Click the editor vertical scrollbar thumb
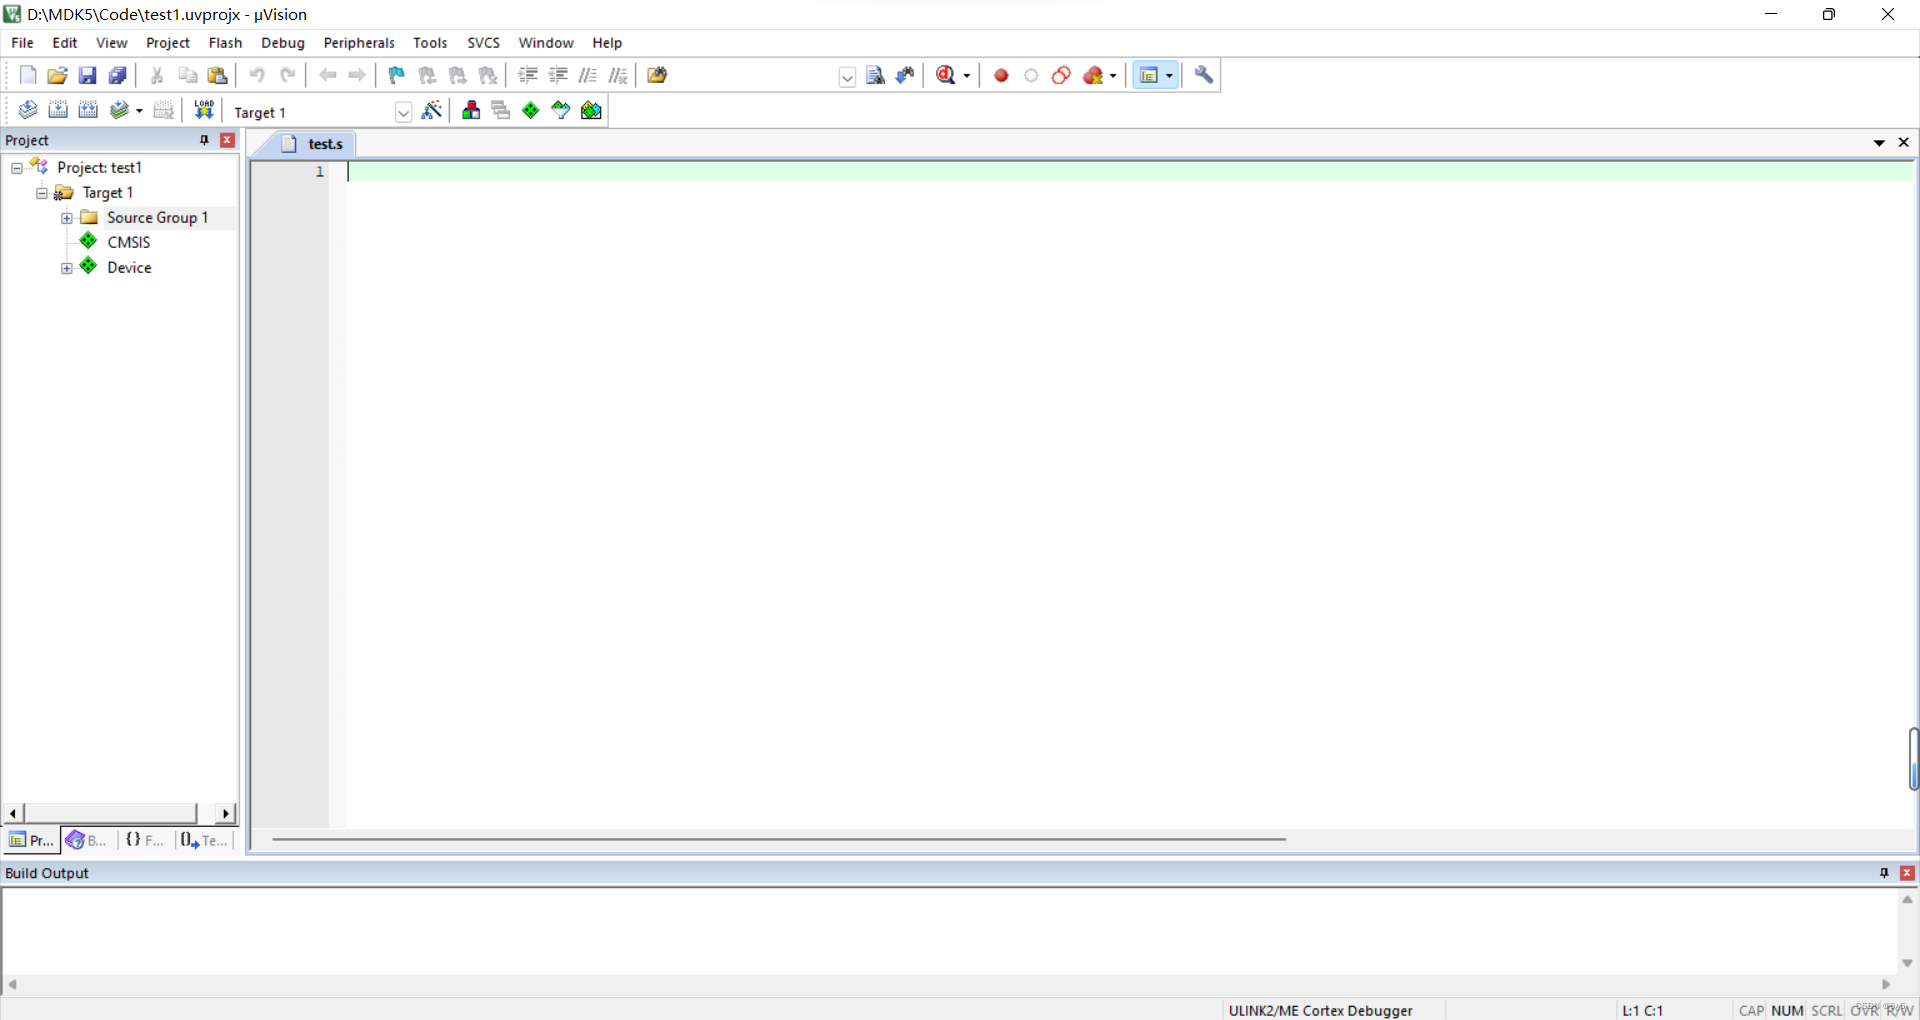 (x=1913, y=759)
